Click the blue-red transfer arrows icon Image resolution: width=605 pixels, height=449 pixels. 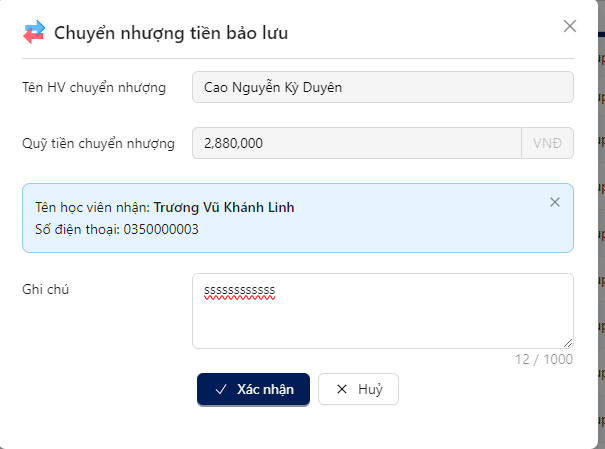click(34, 32)
